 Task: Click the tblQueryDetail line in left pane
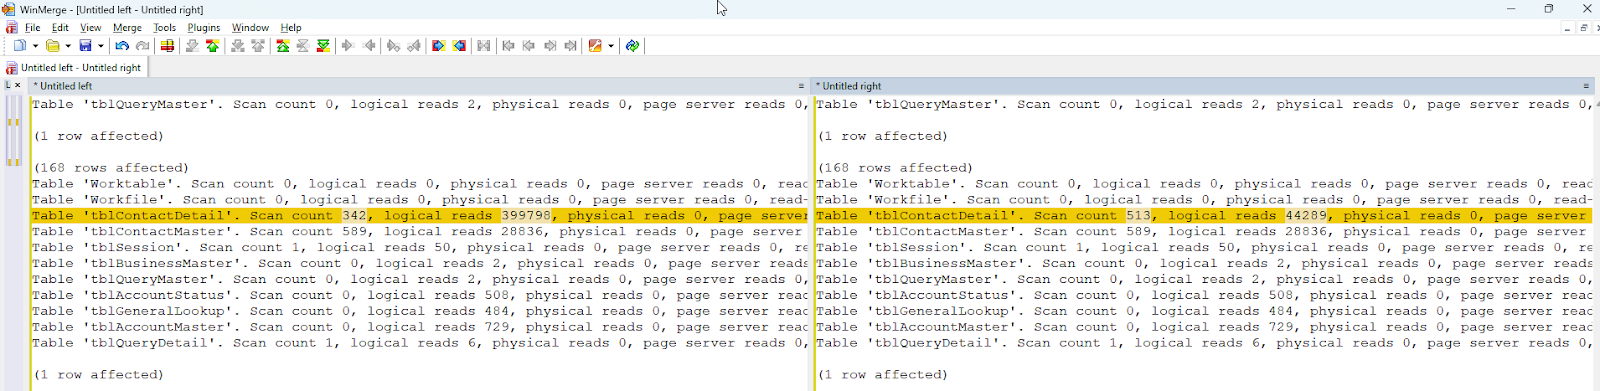420,344
